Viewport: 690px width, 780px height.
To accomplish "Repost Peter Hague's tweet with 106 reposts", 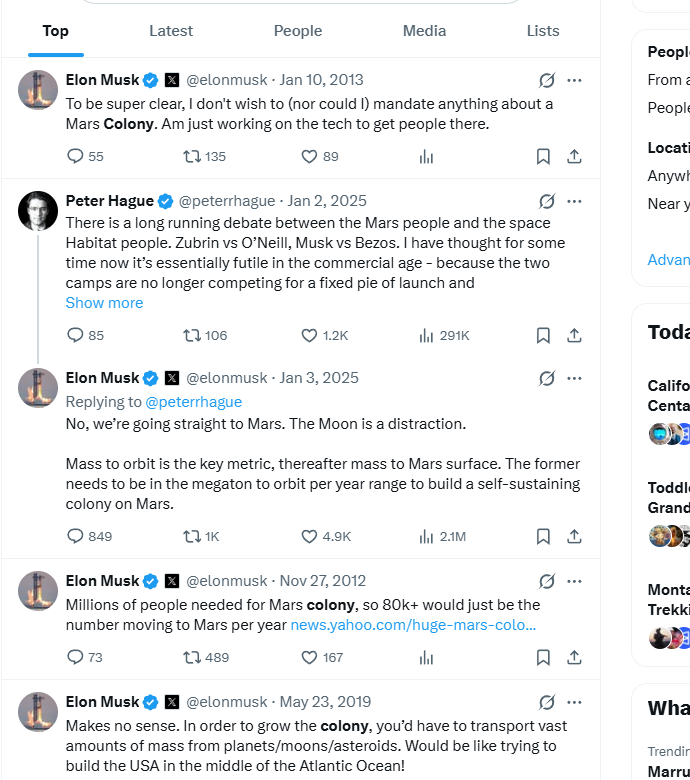I will tap(204, 335).
